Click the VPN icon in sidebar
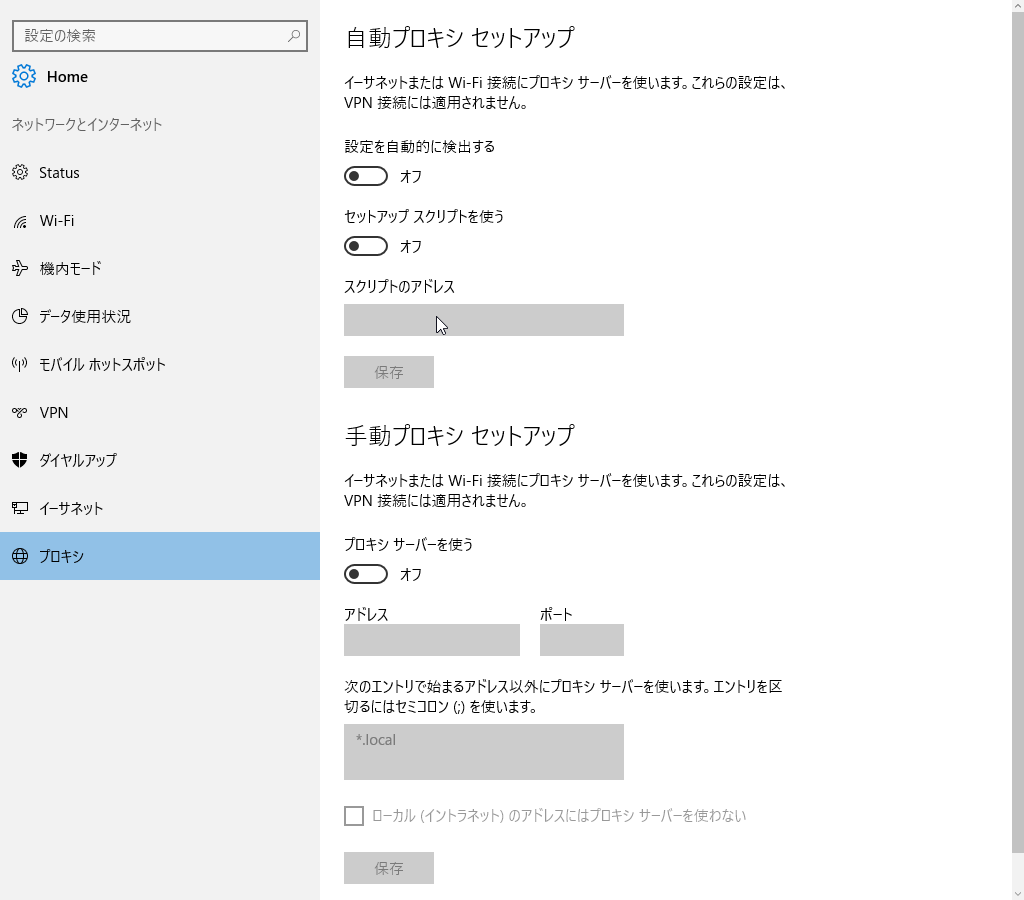Image resolution: width=1024 pixels, height=900 pixels. [x=20, y=412]
